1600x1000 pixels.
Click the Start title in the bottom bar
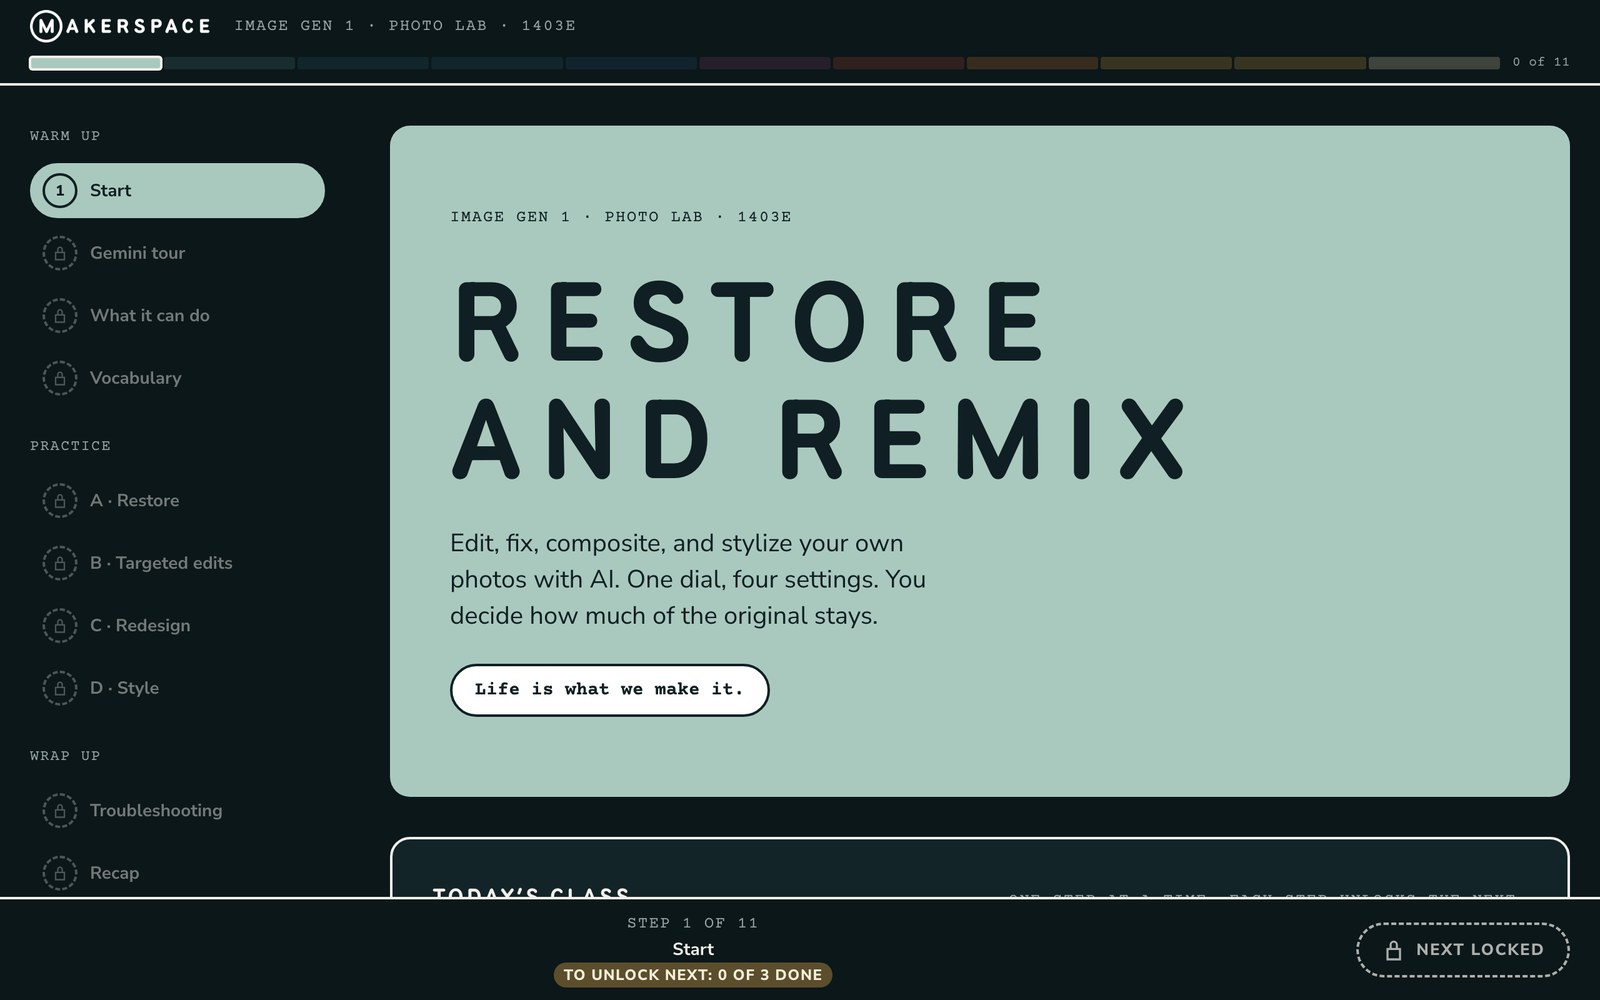point(693,949)
